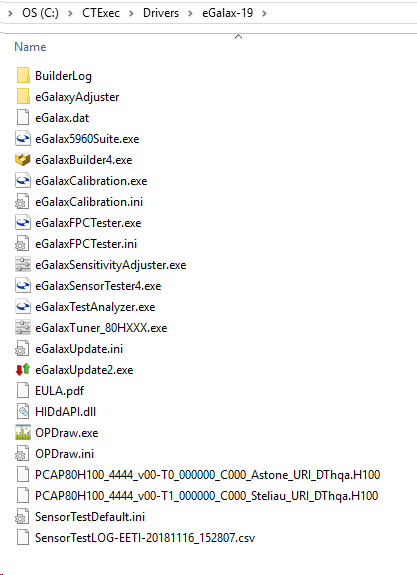Click the eGalax5960Suite.exe icon
The height and width of the screenshot is (575, 417).
tap(23, 139)
